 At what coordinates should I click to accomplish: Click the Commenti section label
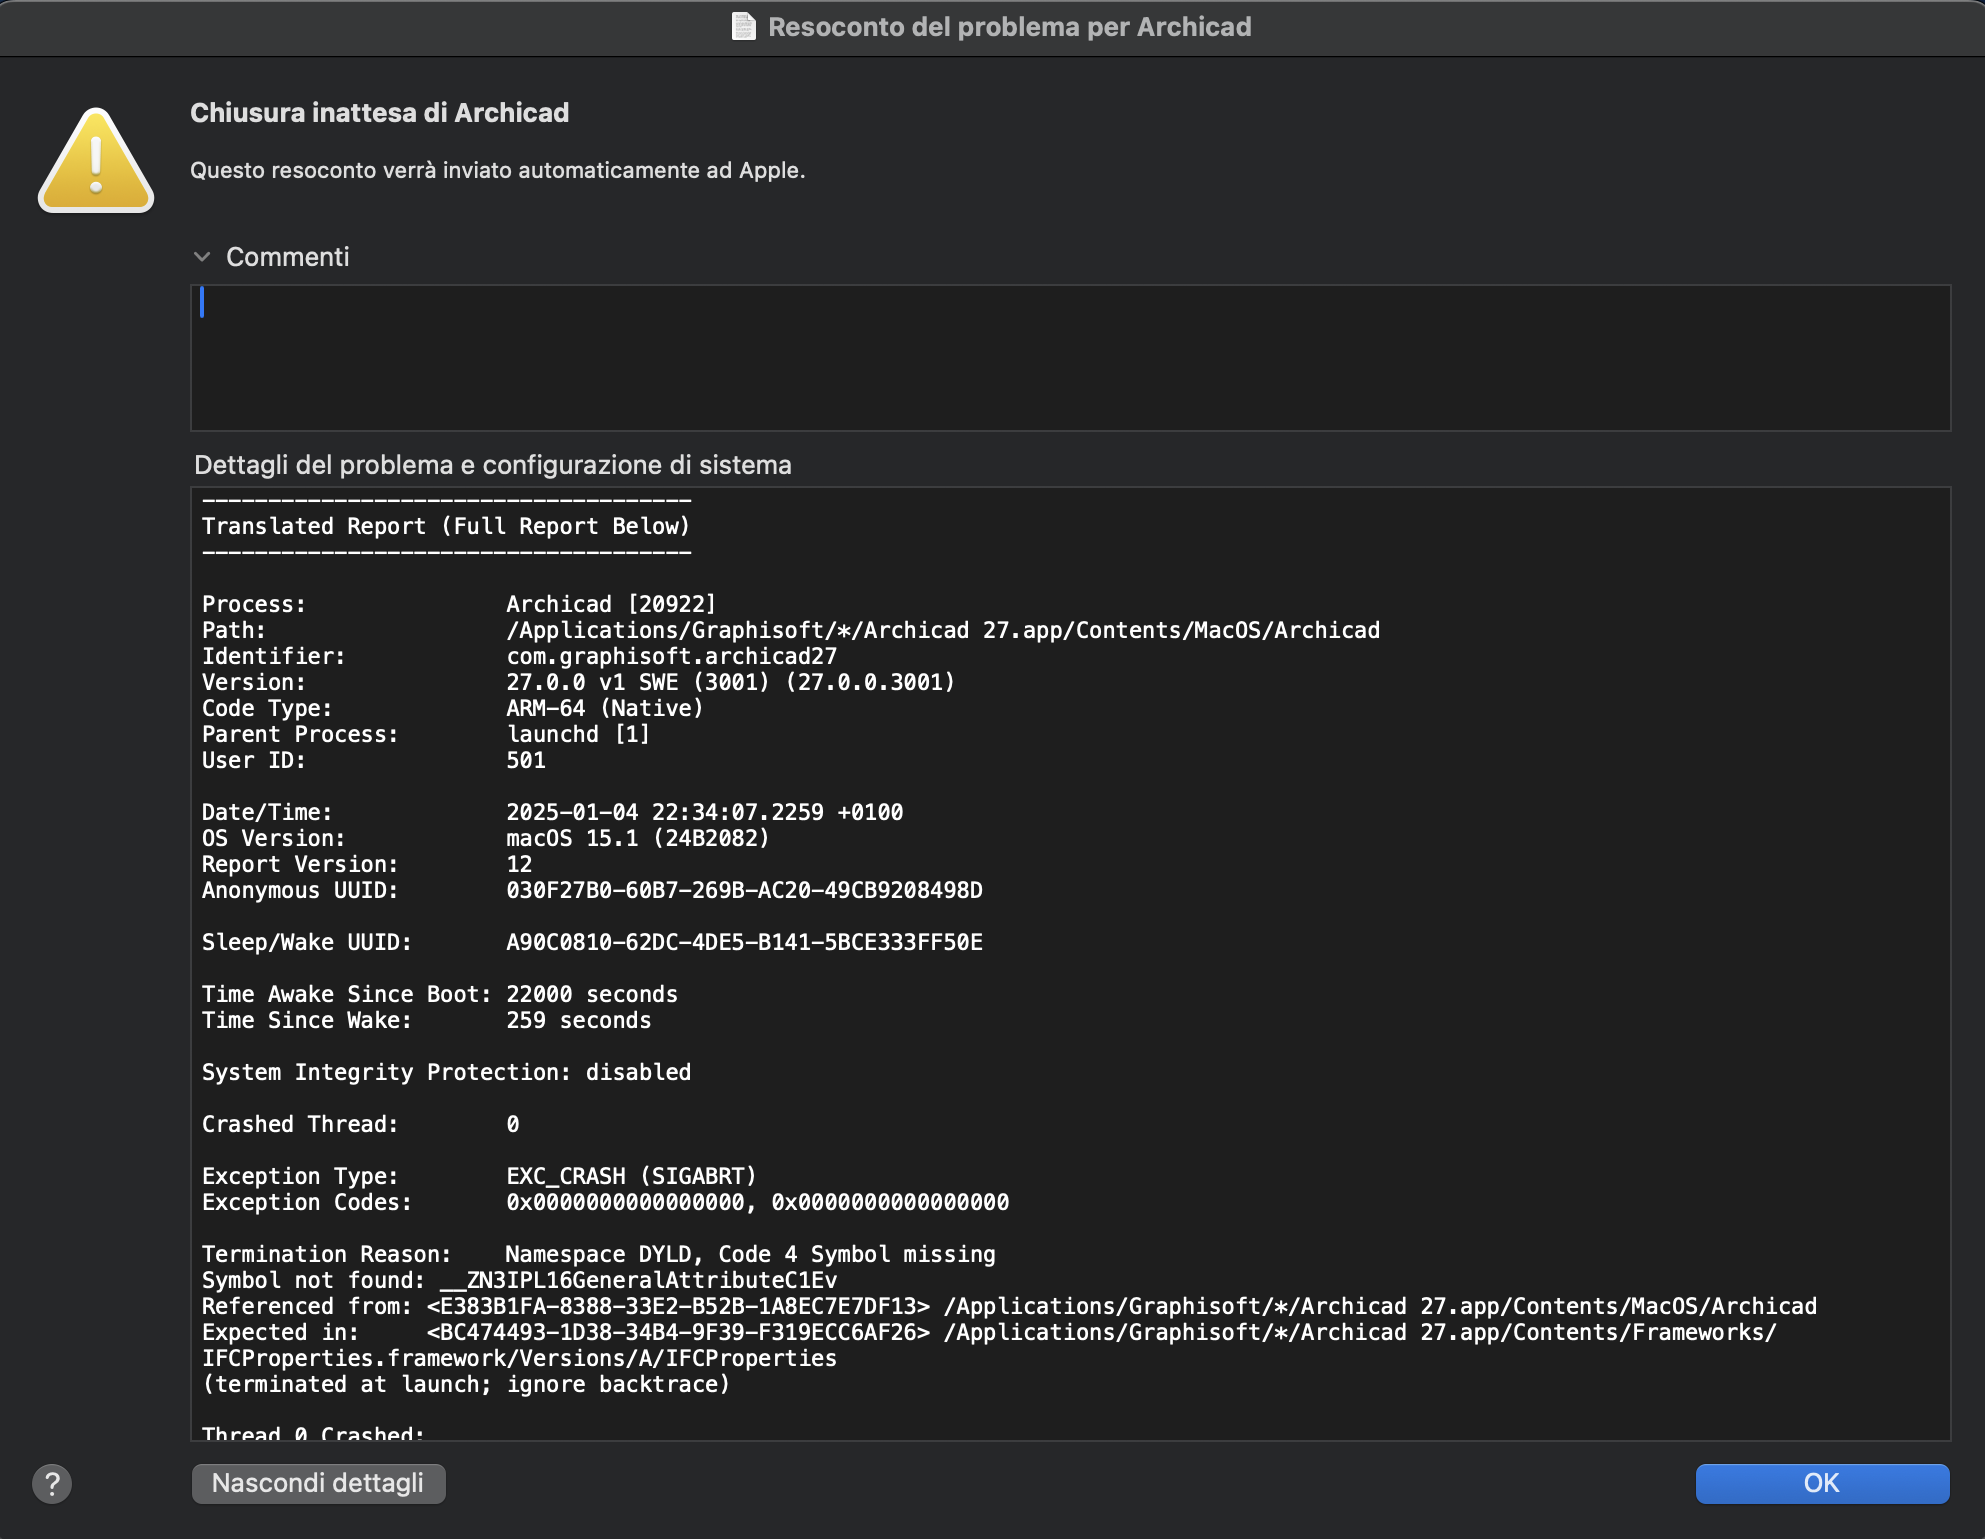(288, 257)
